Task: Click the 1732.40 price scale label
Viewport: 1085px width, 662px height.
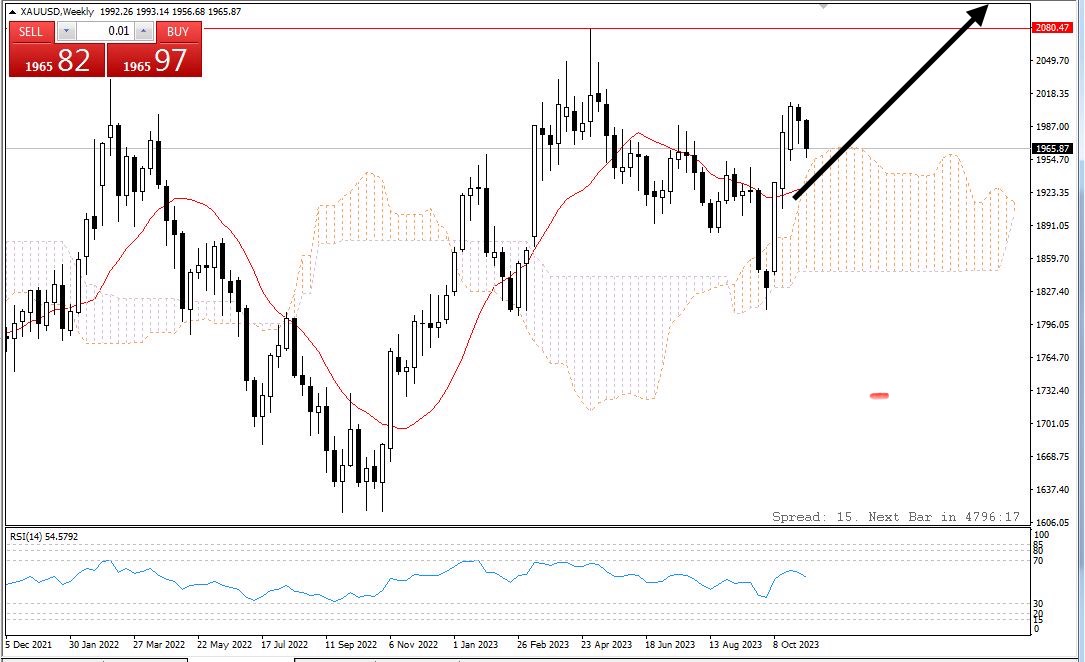Action: tap(1052, 391)
